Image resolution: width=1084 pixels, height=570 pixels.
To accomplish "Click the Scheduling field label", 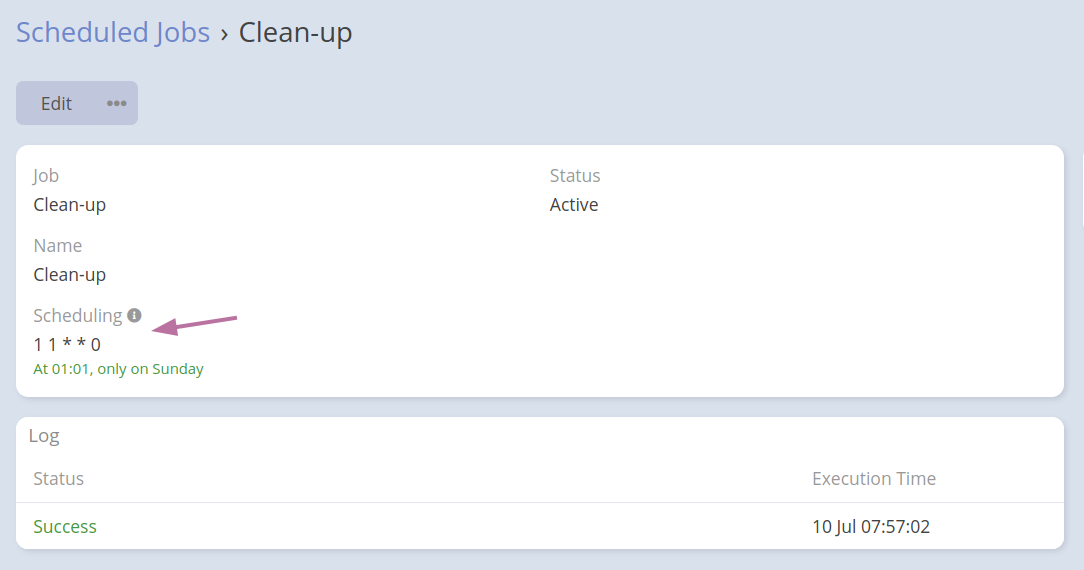I will tap(78, 316).
